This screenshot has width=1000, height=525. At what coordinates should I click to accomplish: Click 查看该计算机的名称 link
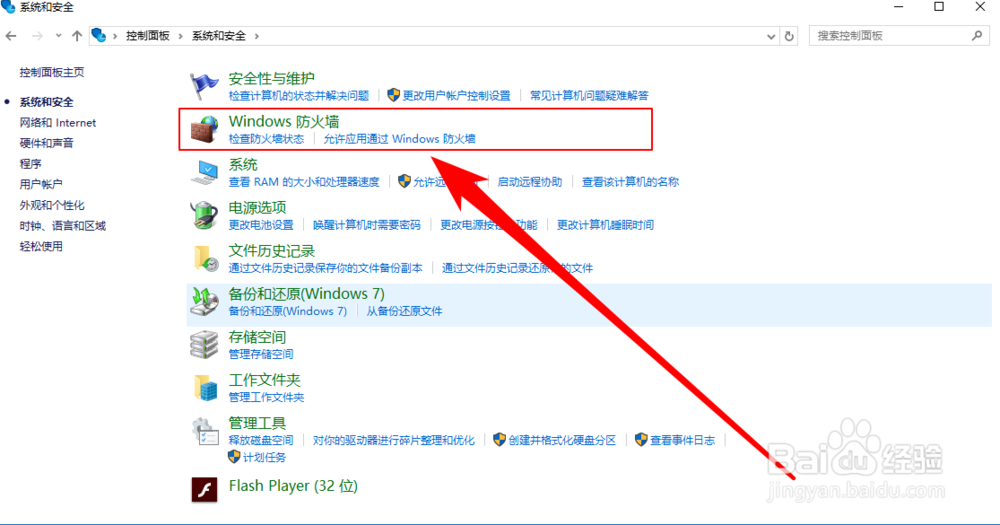[x=630, y=182]
